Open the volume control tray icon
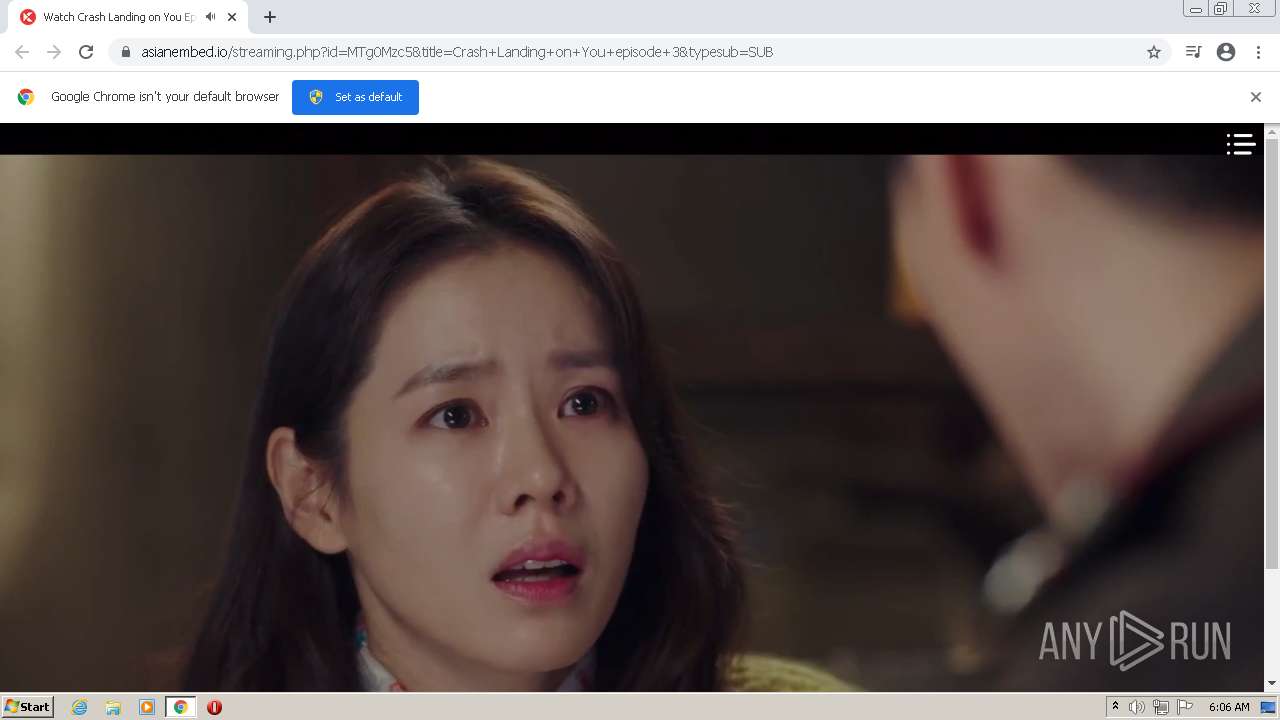The image size is (1280, 720). [1137, 707]
